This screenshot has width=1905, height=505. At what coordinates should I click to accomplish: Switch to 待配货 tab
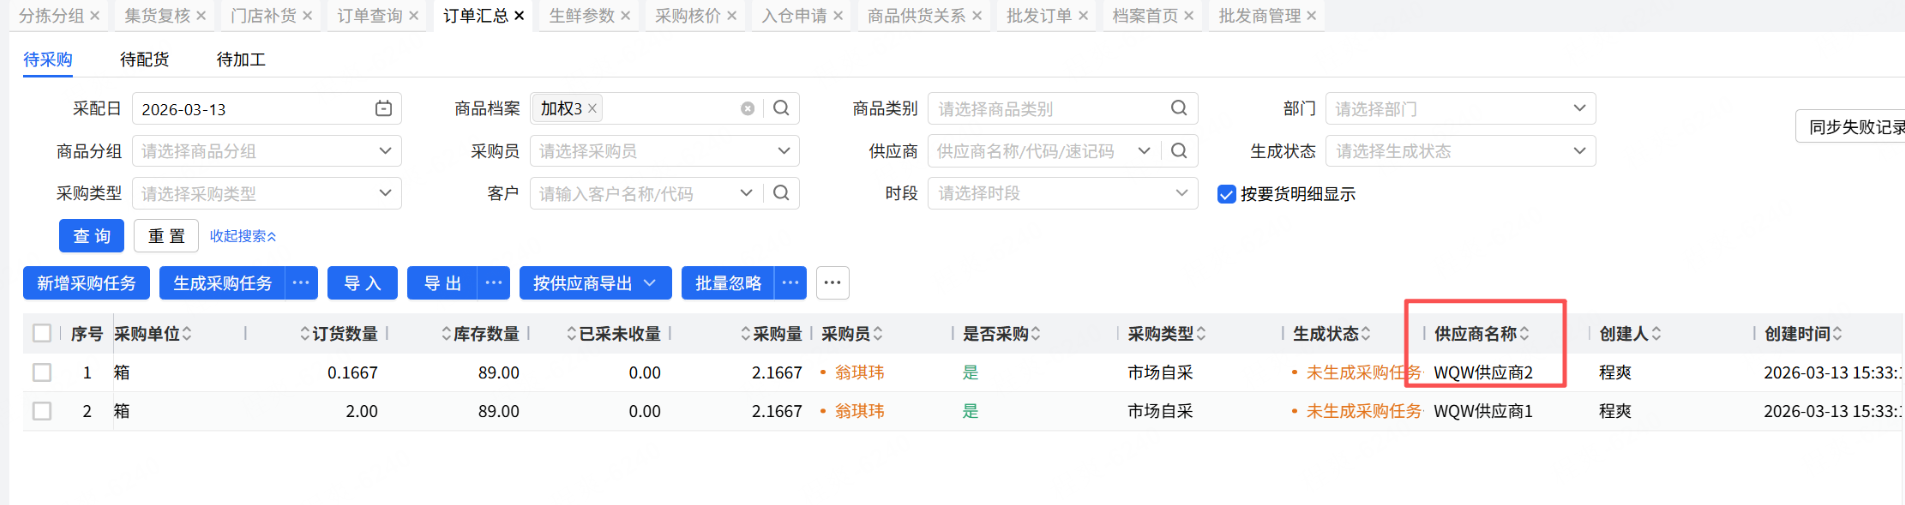point(144,60)
